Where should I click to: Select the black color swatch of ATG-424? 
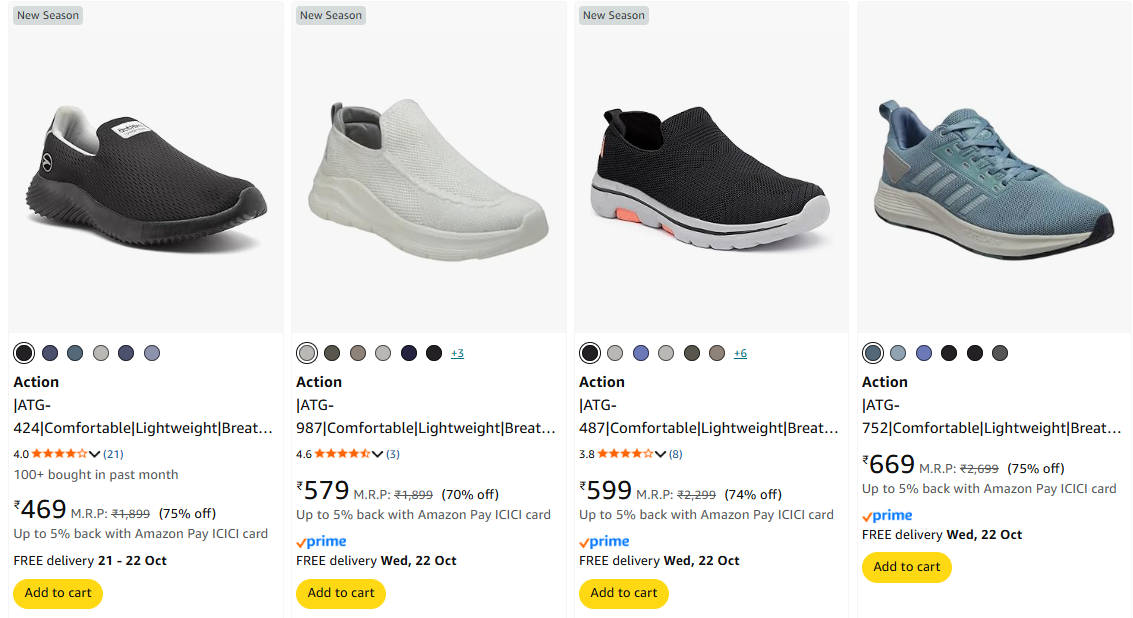pyautogui.click(x=24, y=353)
